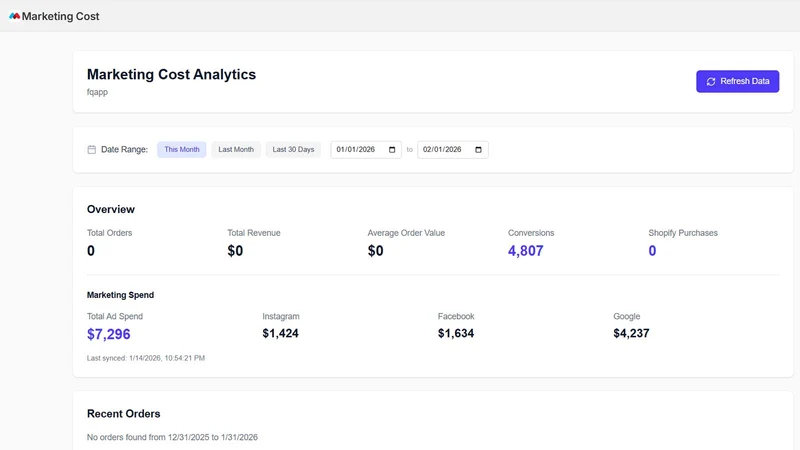800x450 pixels.
Task: Click the Total Ad Spend label
Action: pos(115,316)
